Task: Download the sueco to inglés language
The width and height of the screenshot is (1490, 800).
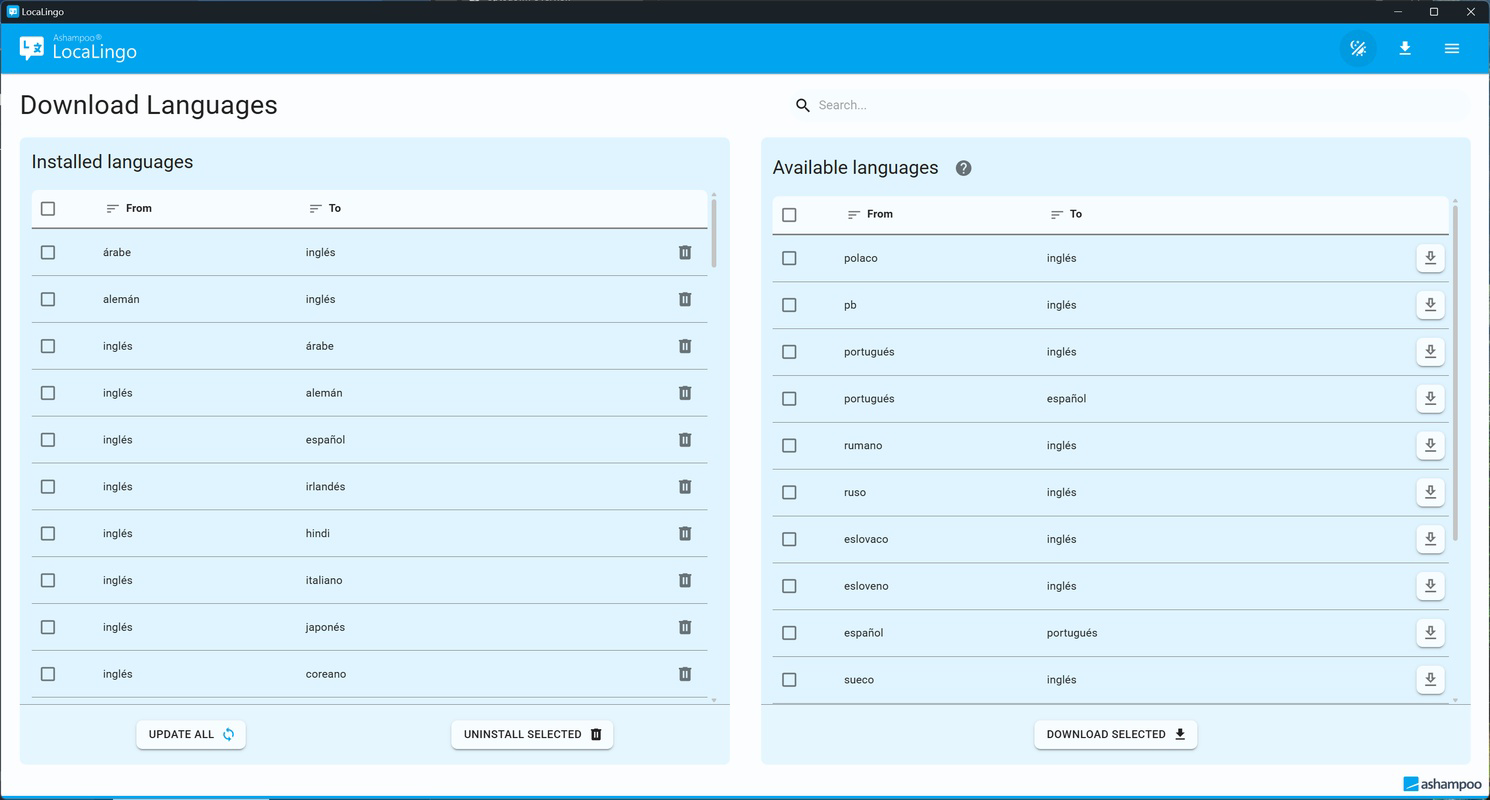Action: (x=1430, y=680)
